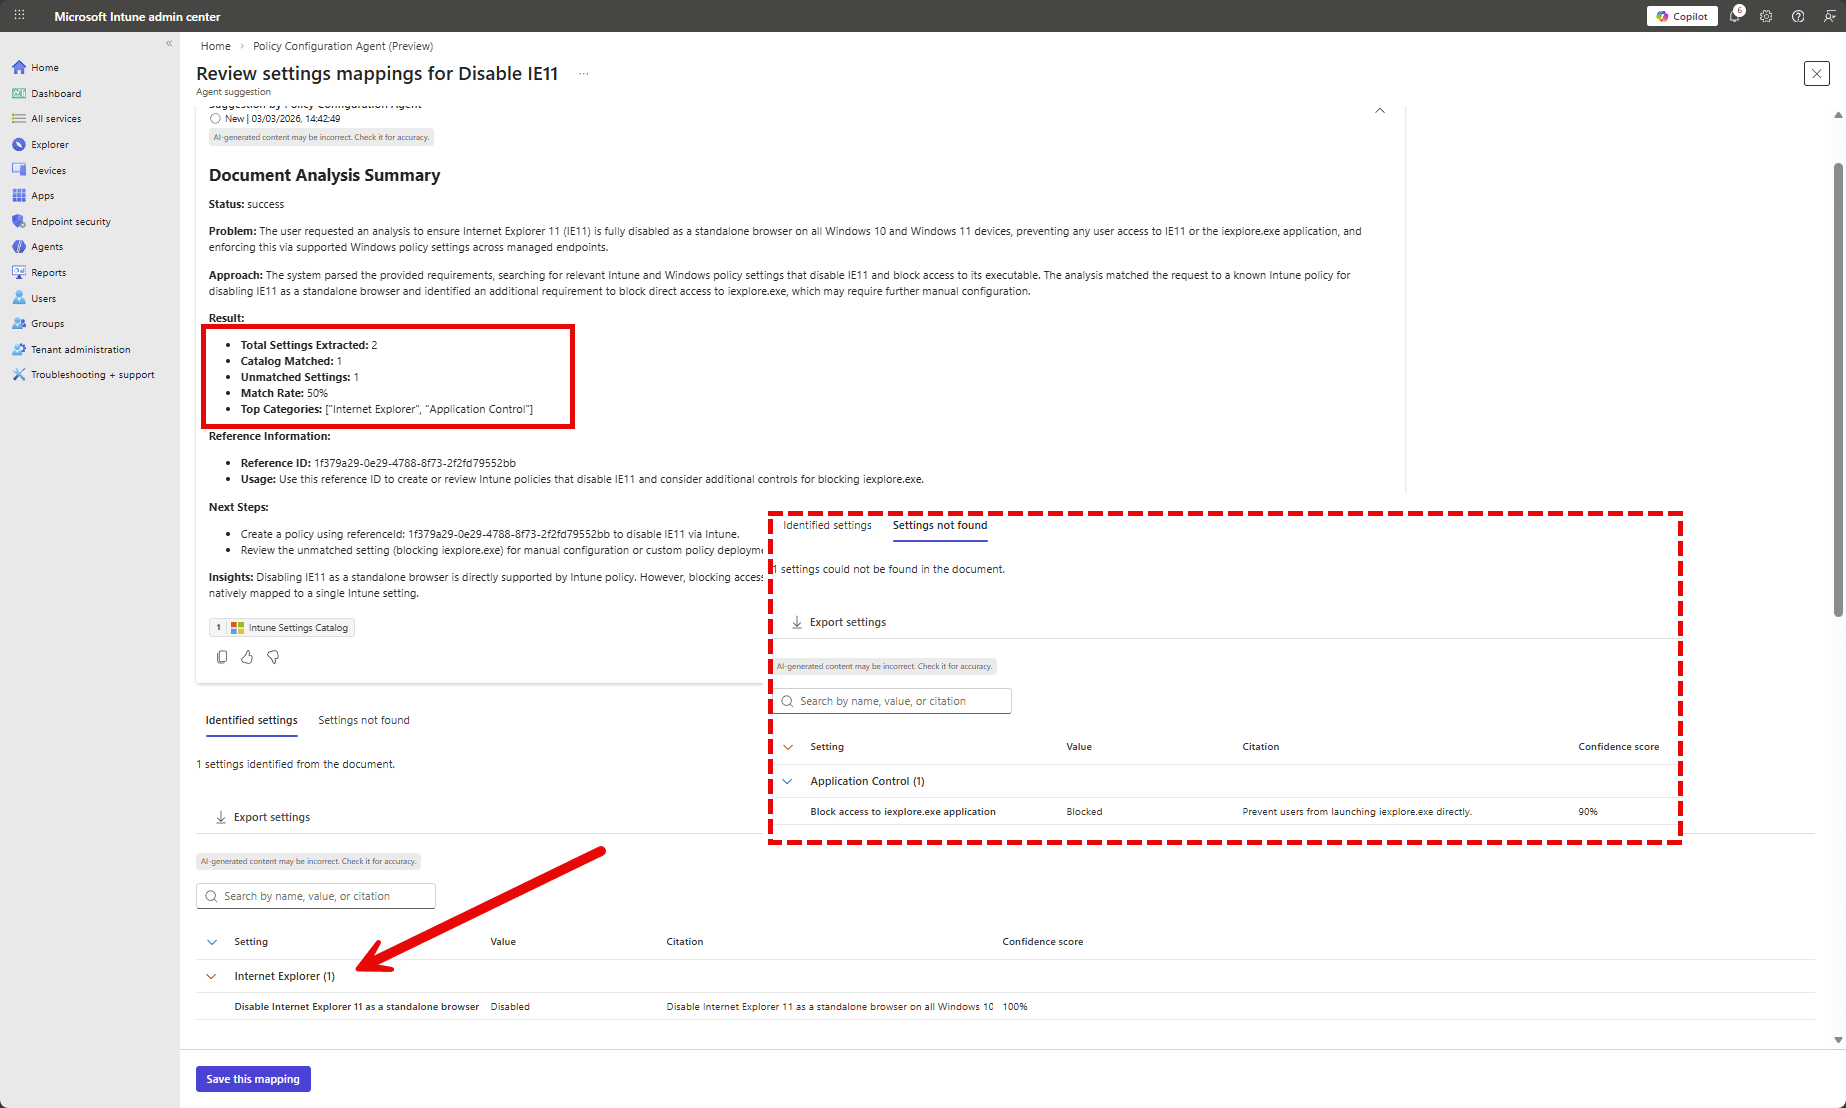1846x1108 pixels.
Task: Click the copy response icon
Action: pos(222,657)
